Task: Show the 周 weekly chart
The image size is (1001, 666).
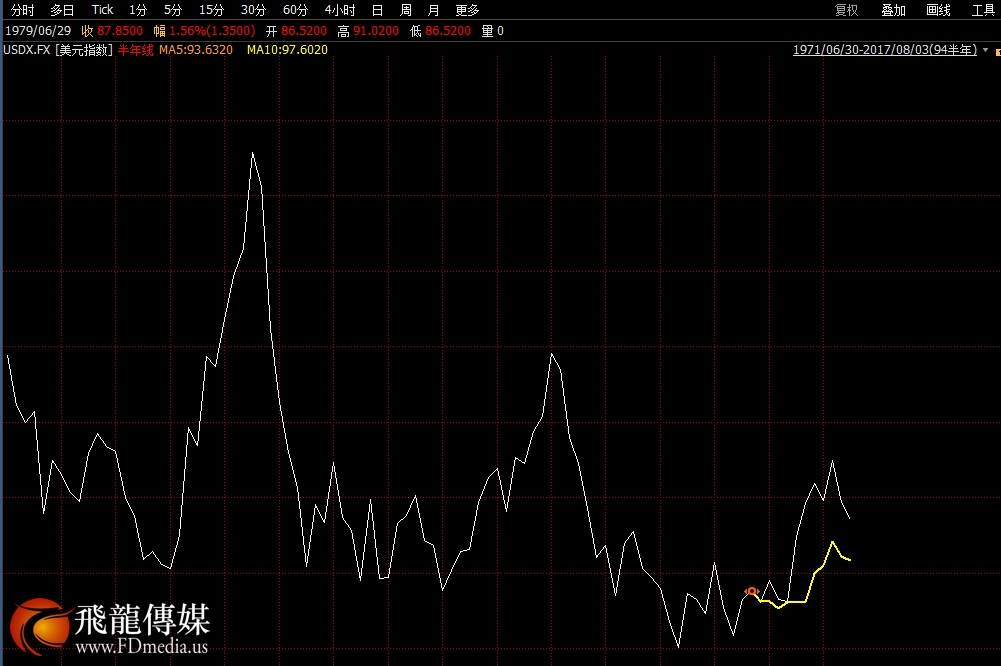Action: click(405, 10)
